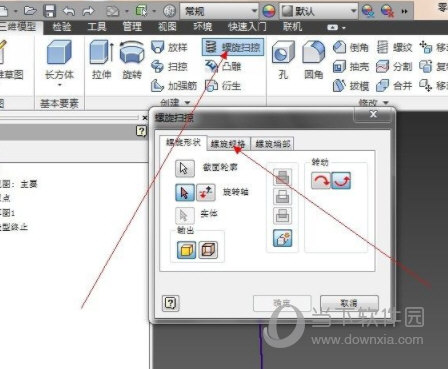Expand quick access toolbar overflow chevron
The width and height of the screenshot is (448, 369).
coord(404,11)
